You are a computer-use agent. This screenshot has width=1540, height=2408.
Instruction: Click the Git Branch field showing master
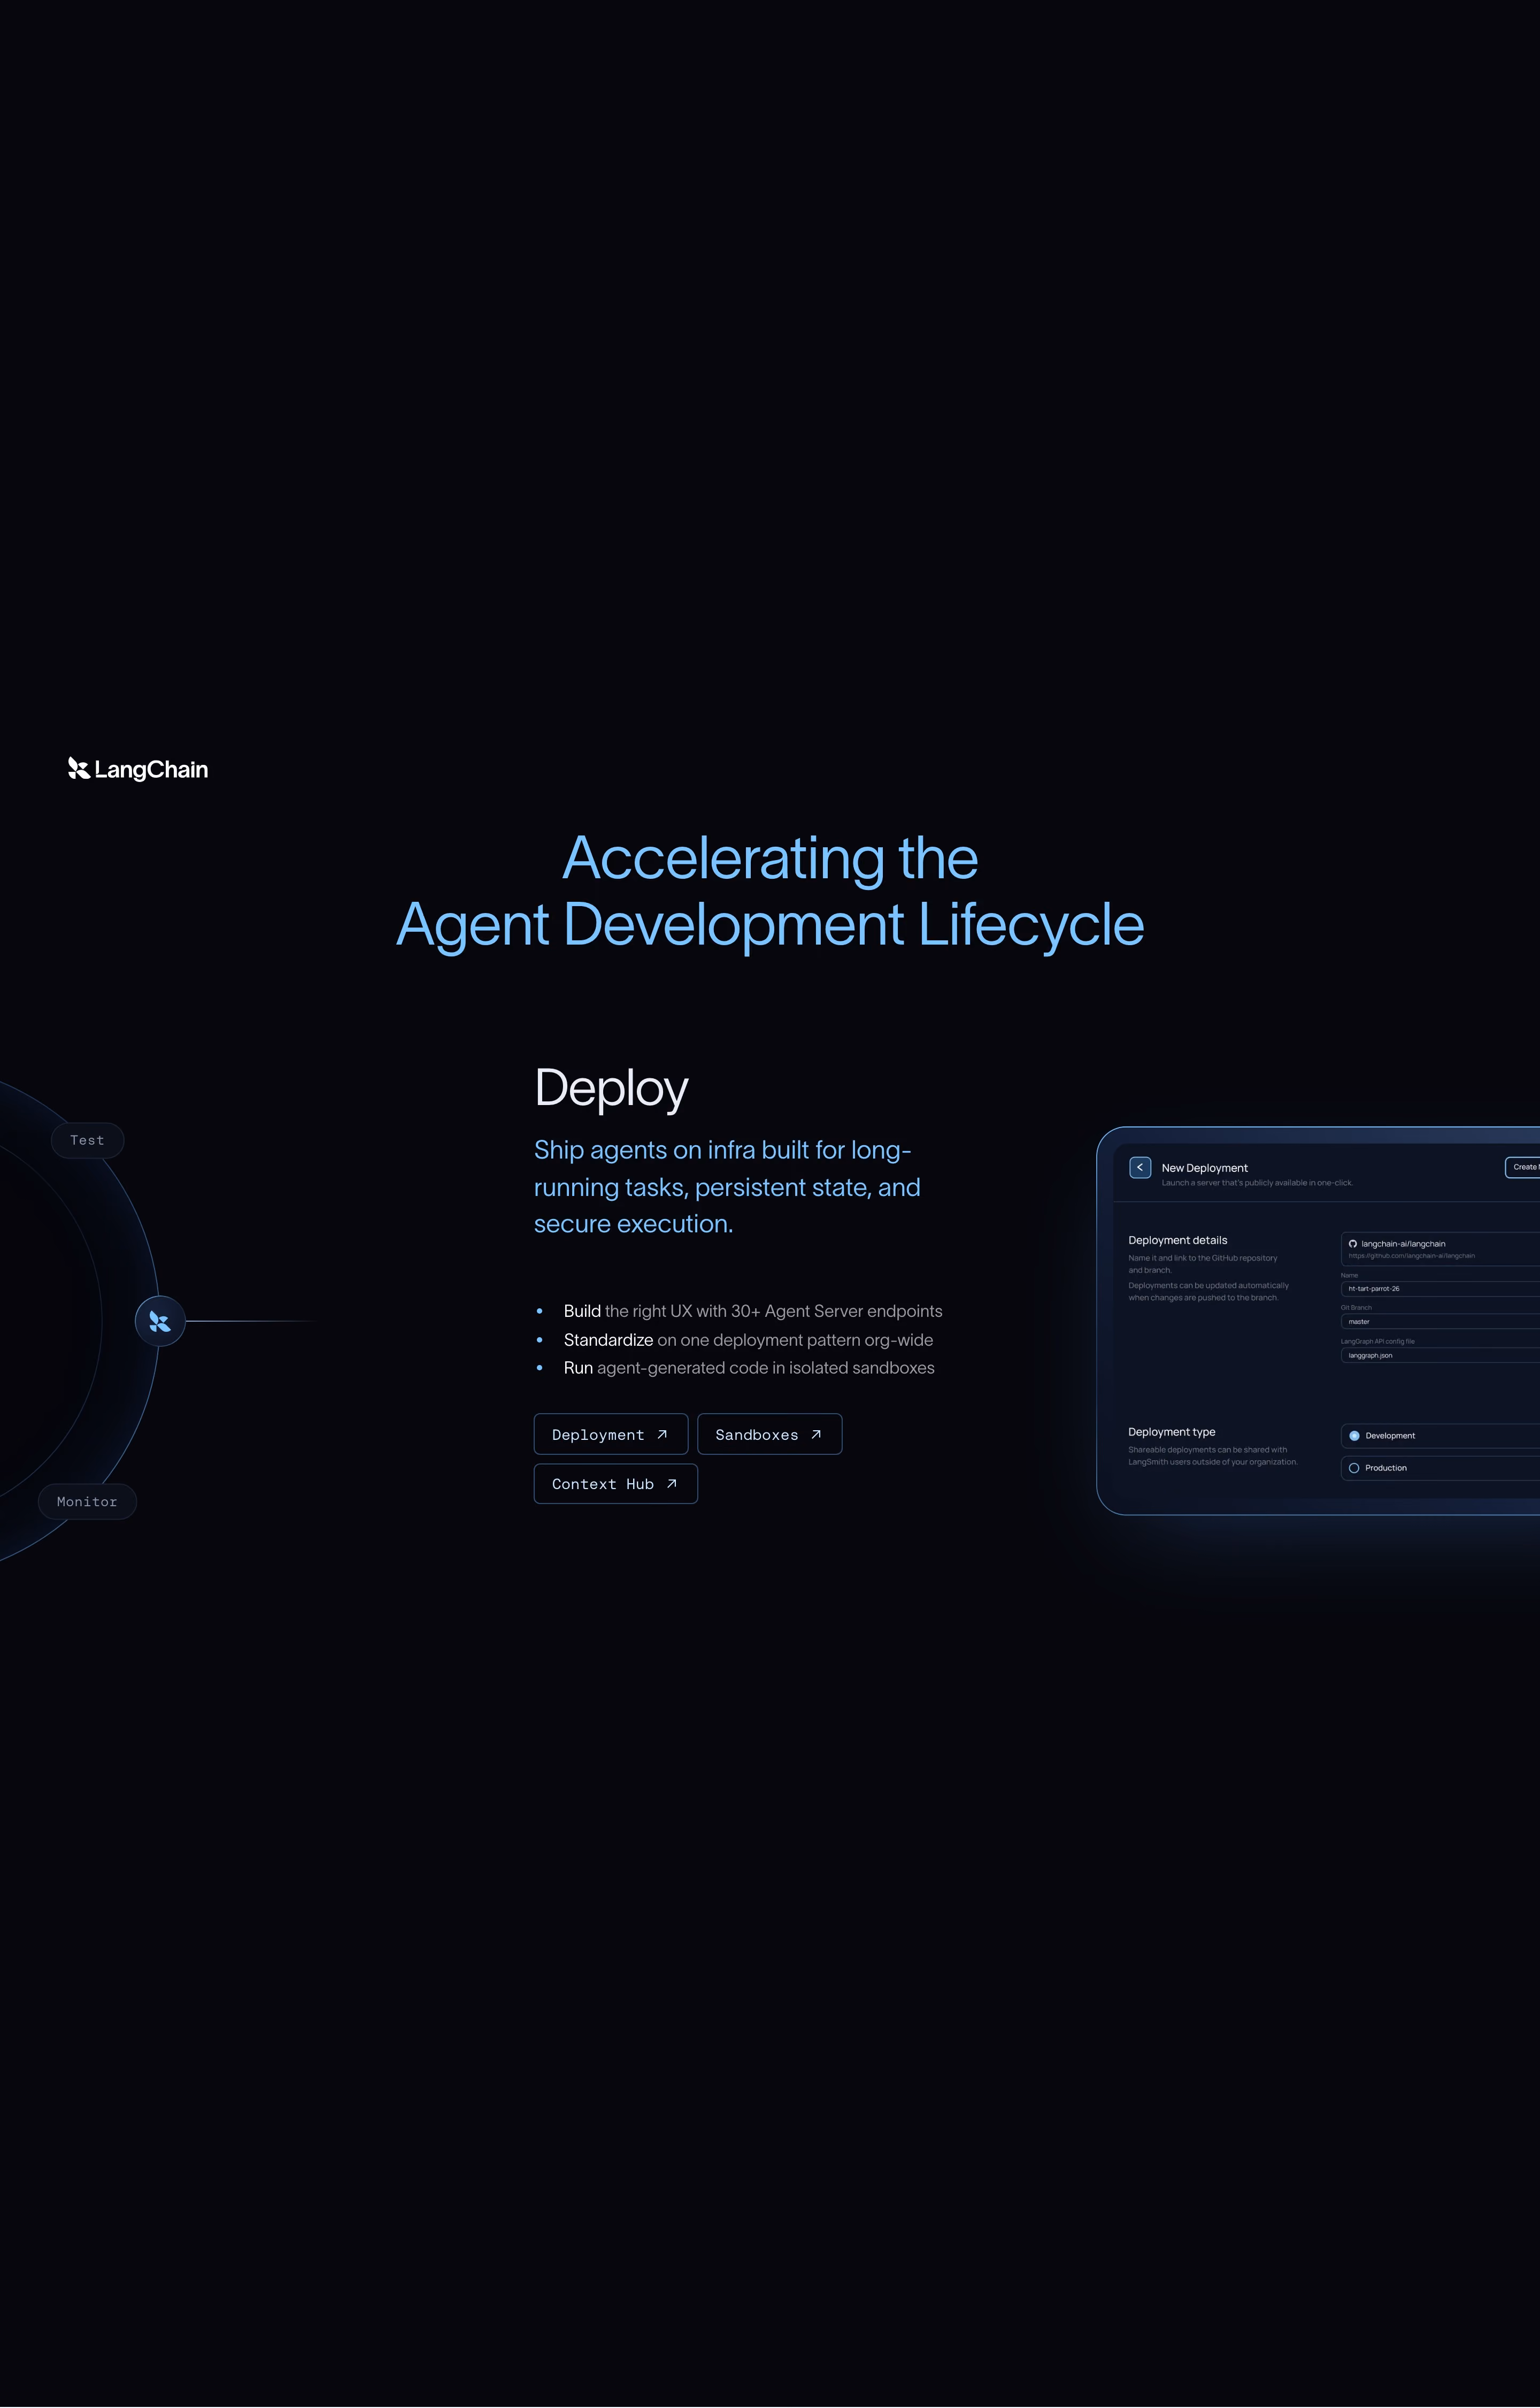[1440, 1322]
